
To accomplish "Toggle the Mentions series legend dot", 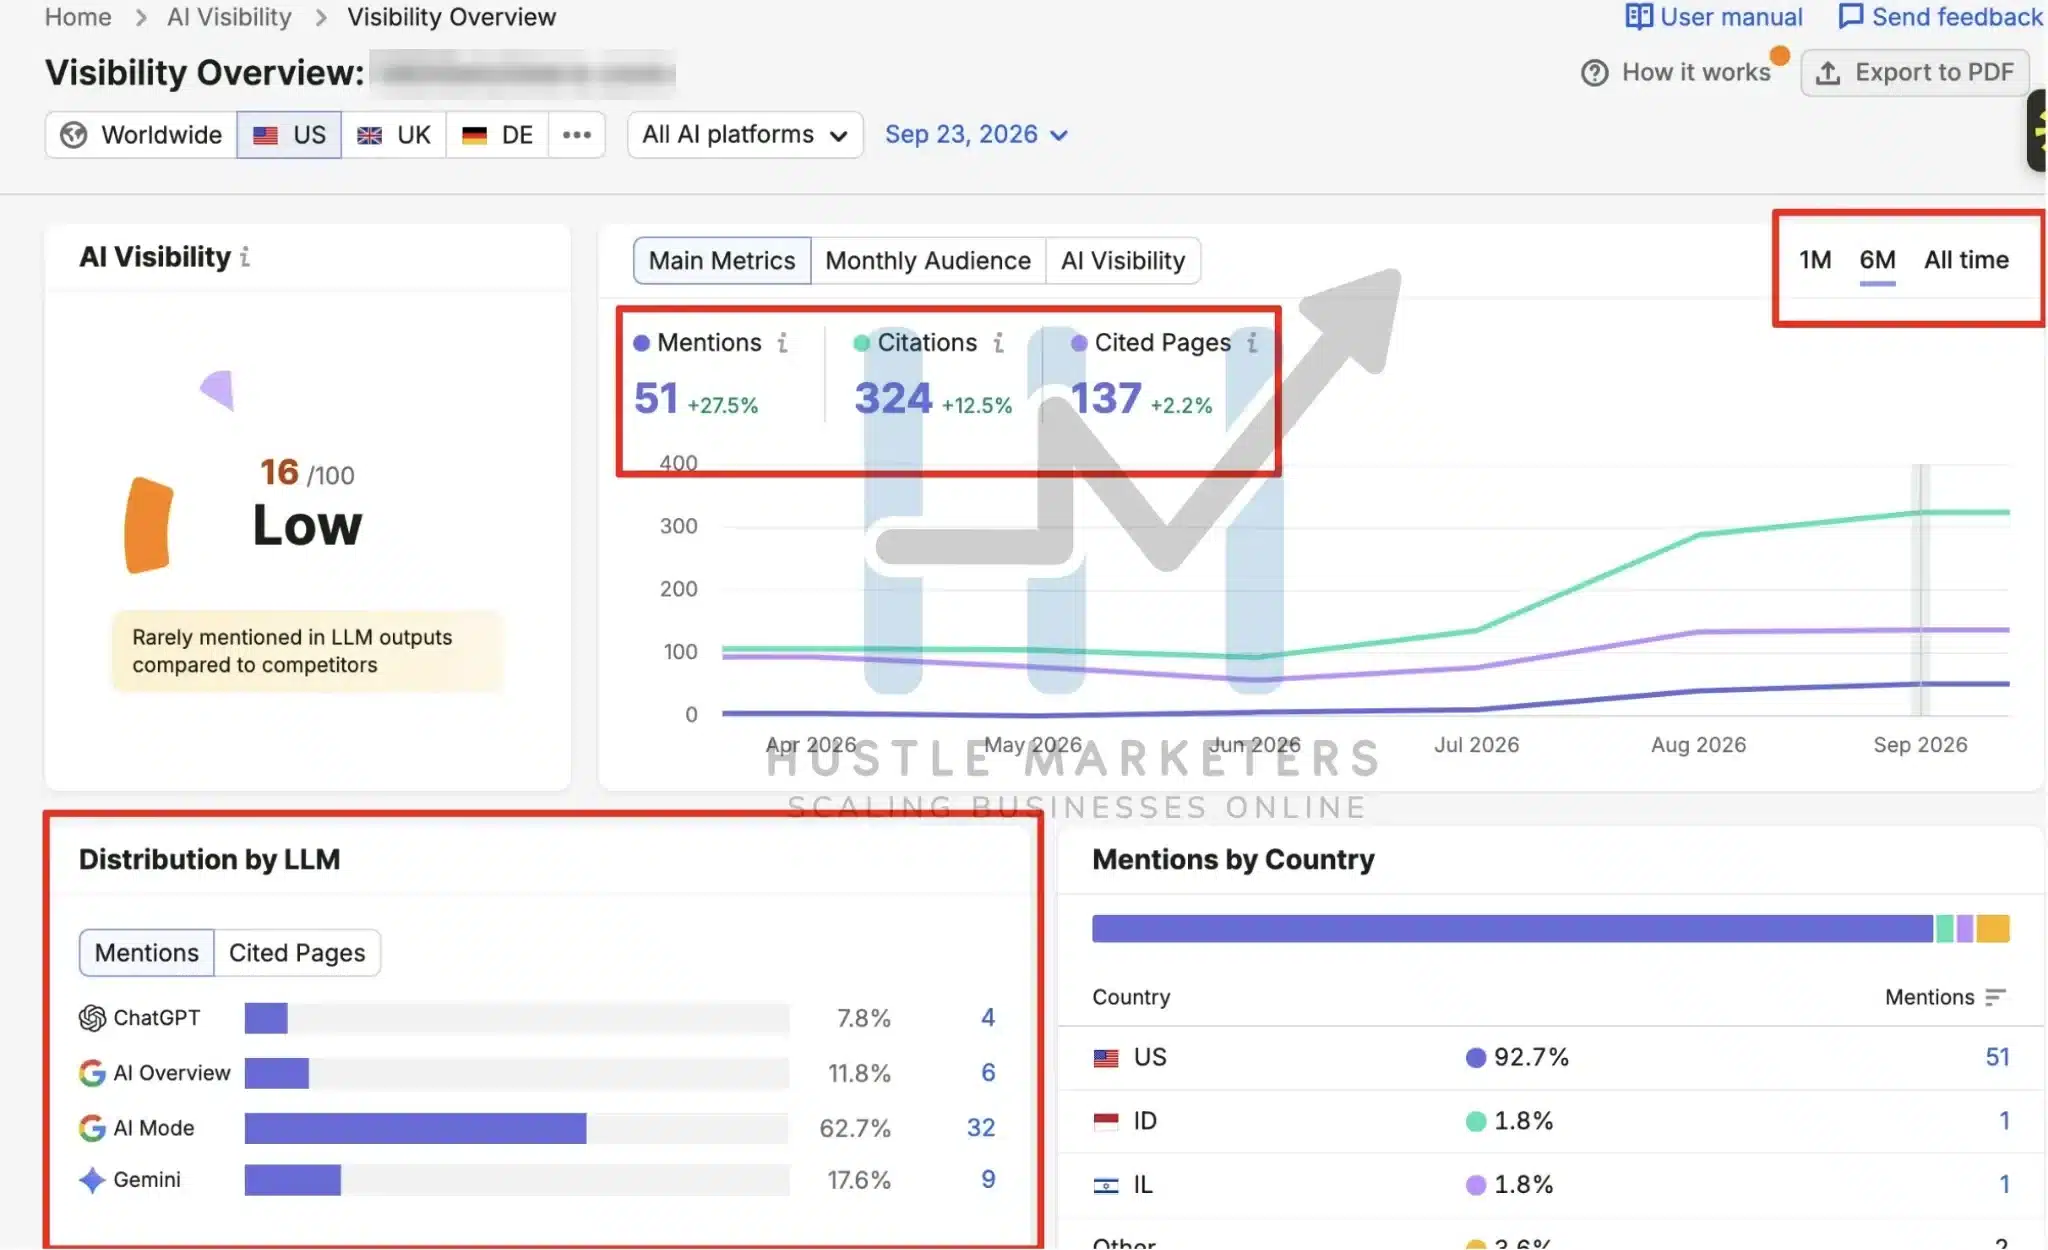I will [x=642, y=343].
